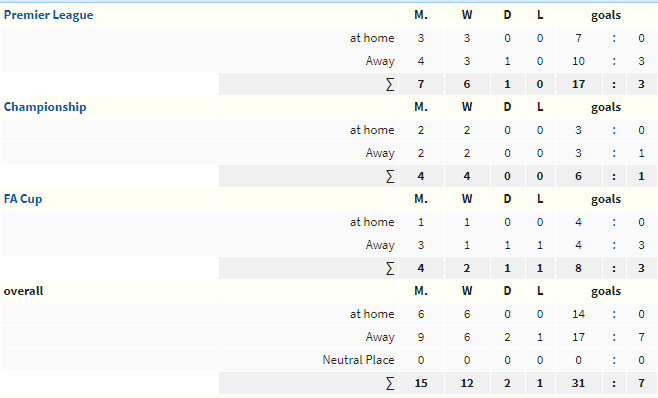
Task: Select the 'Neutral Place' row label
Action: (x=358, y=360)
